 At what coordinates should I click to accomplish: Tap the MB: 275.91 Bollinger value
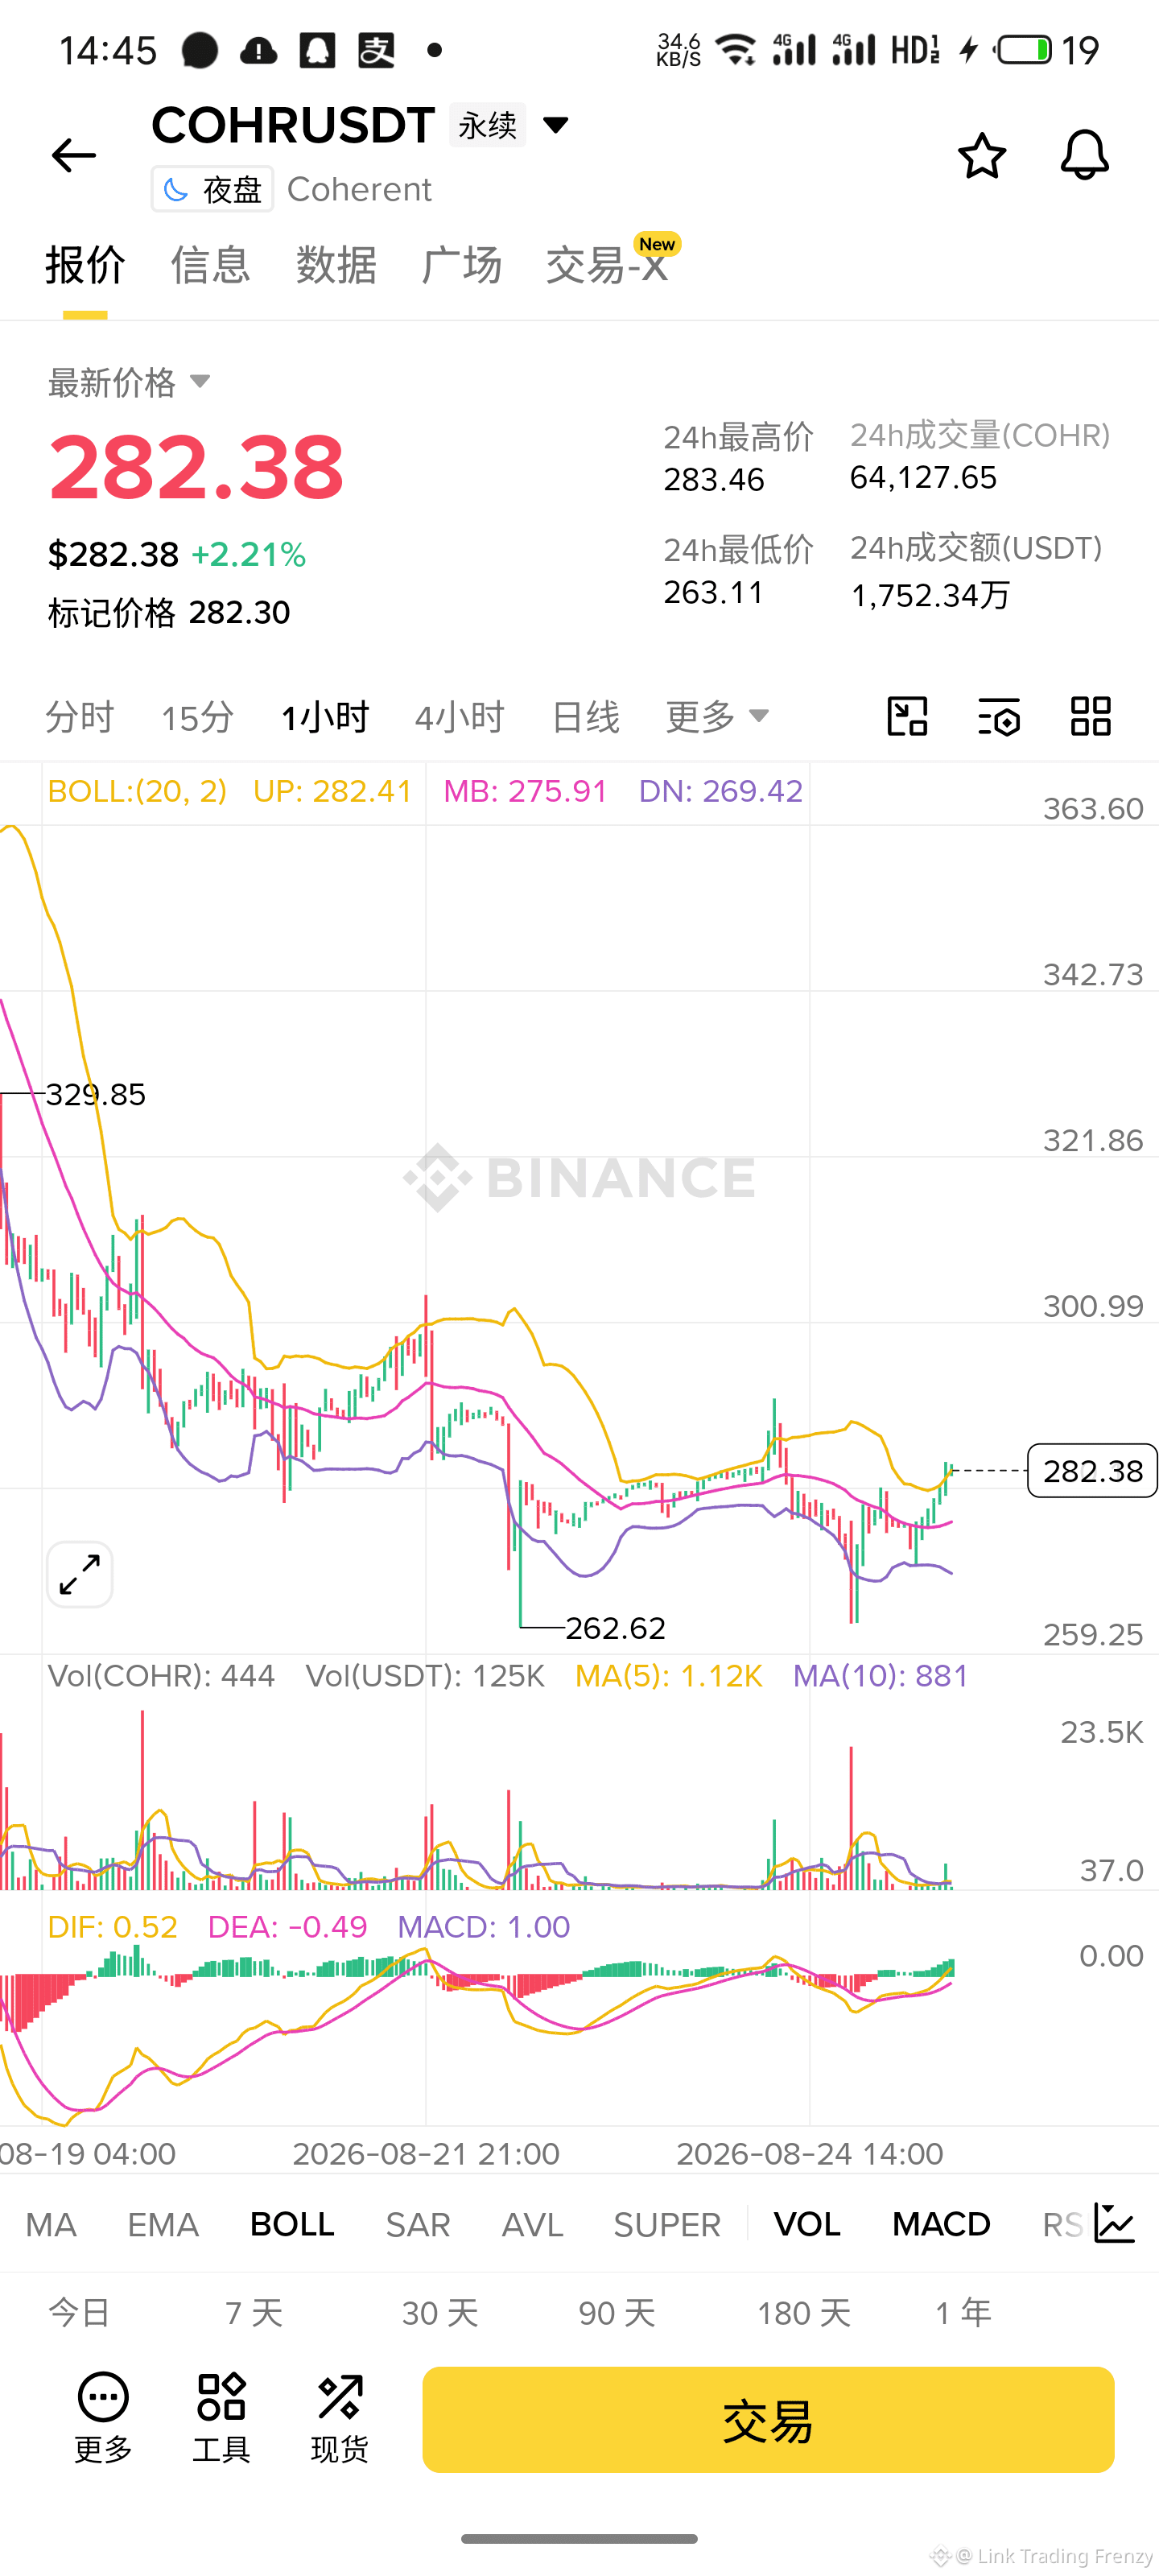coord(525,791)
